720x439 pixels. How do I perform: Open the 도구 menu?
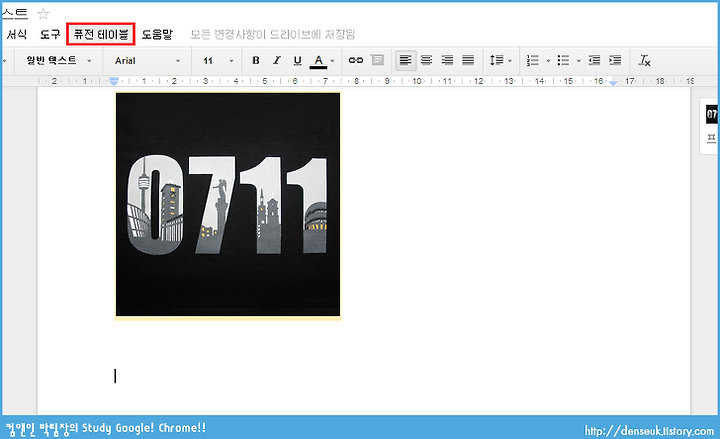click(x=50, y=34)
